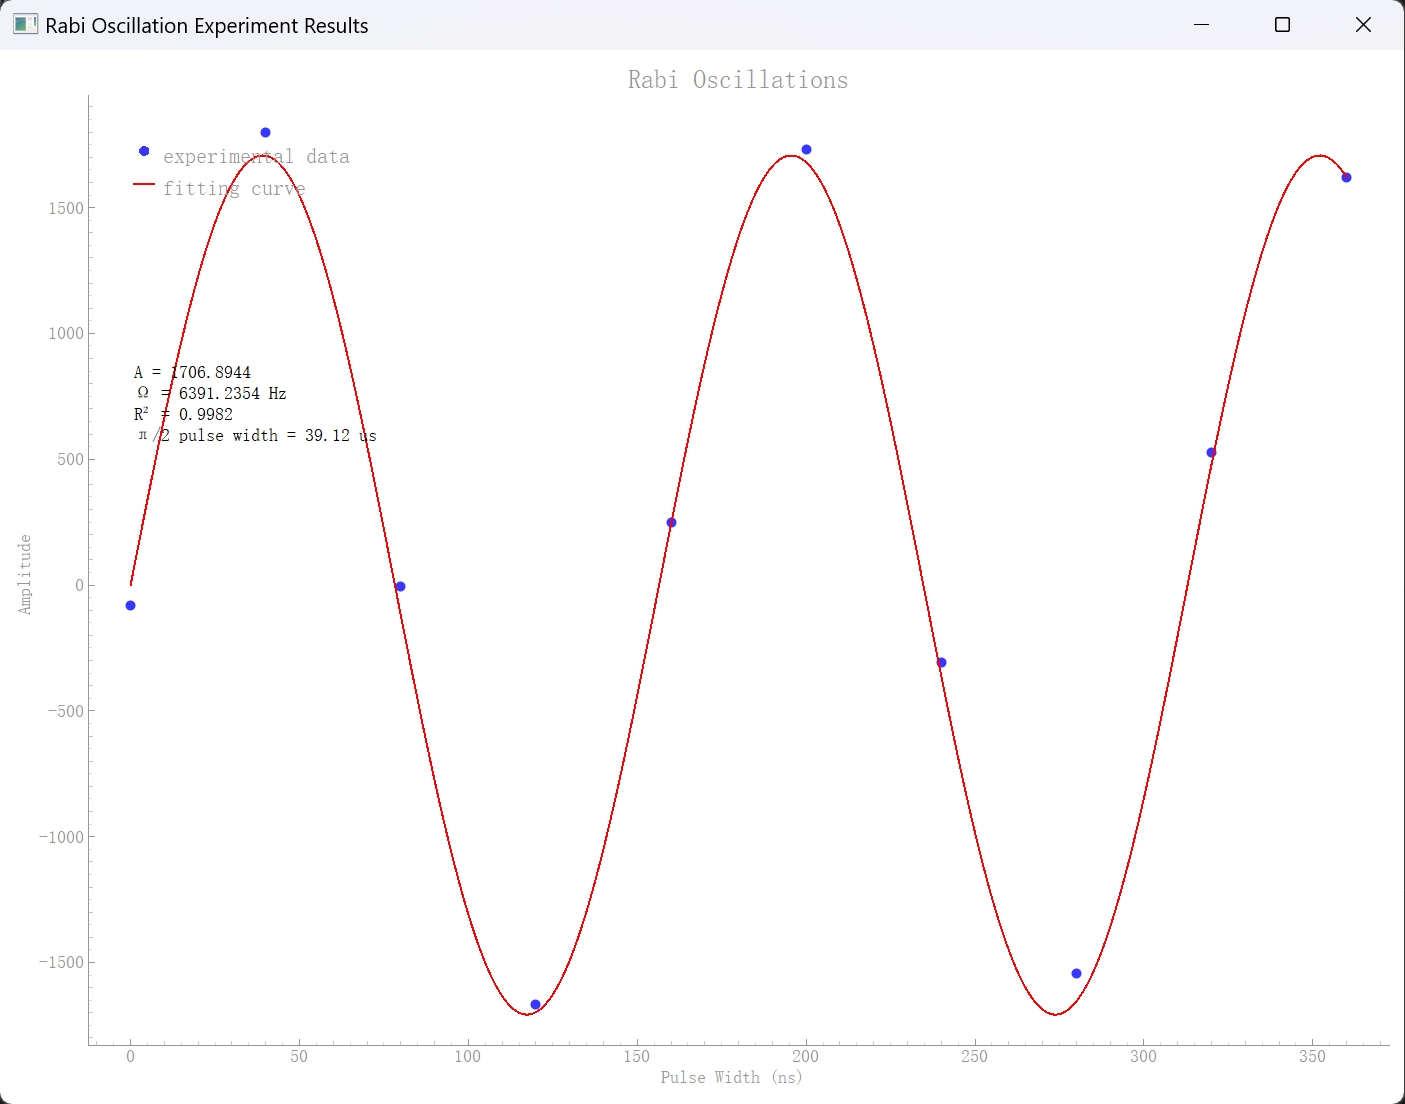Click the 'Rabi Oscillations' plot title
The image size is (1405, 1104).
click(x=737, y=80)
